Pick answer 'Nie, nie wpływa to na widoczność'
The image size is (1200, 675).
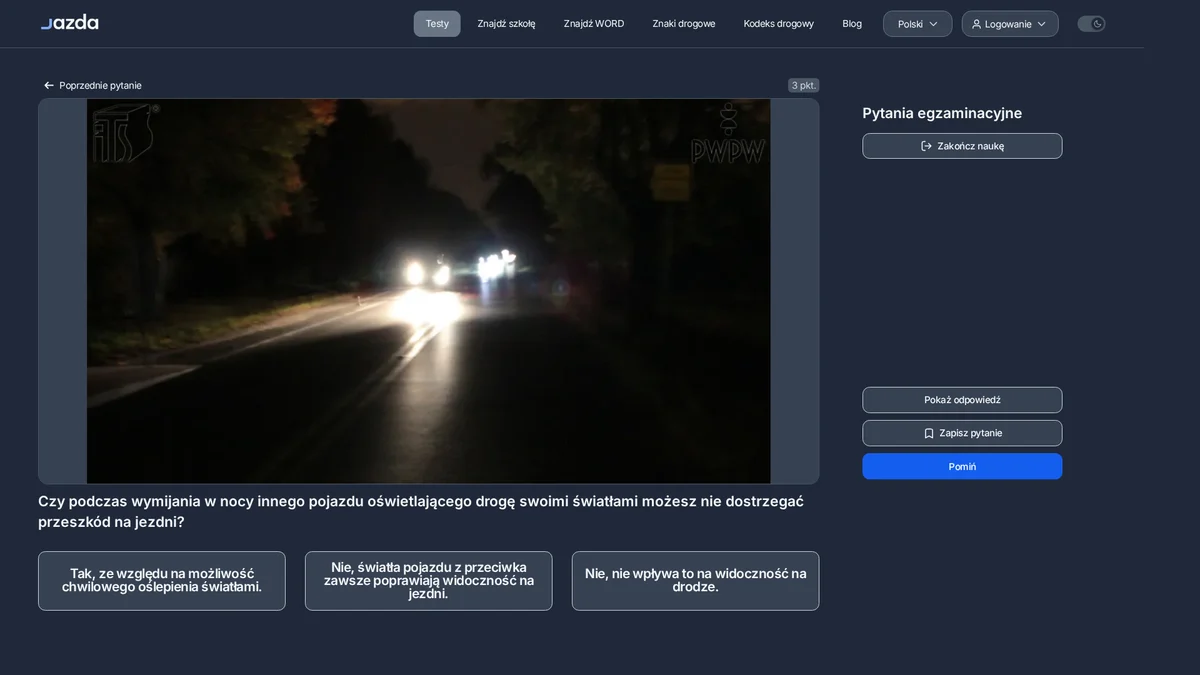pos(695,581)
